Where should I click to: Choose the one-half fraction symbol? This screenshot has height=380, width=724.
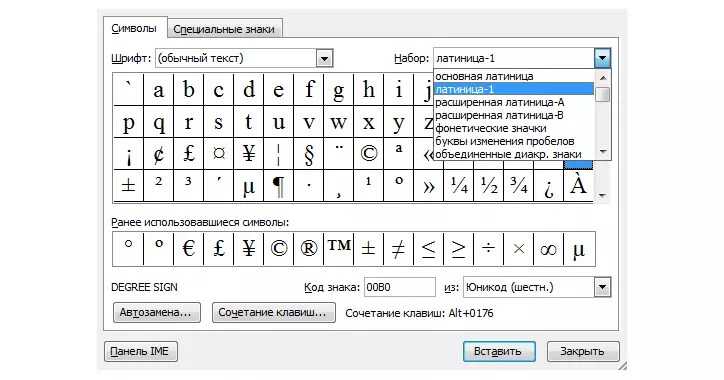coord(489,186)
